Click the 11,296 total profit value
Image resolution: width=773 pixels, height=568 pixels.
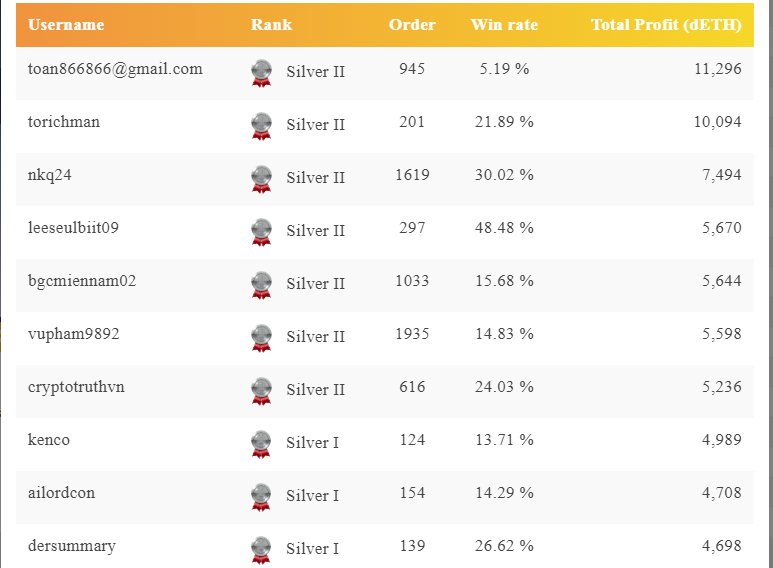[716, 69]
